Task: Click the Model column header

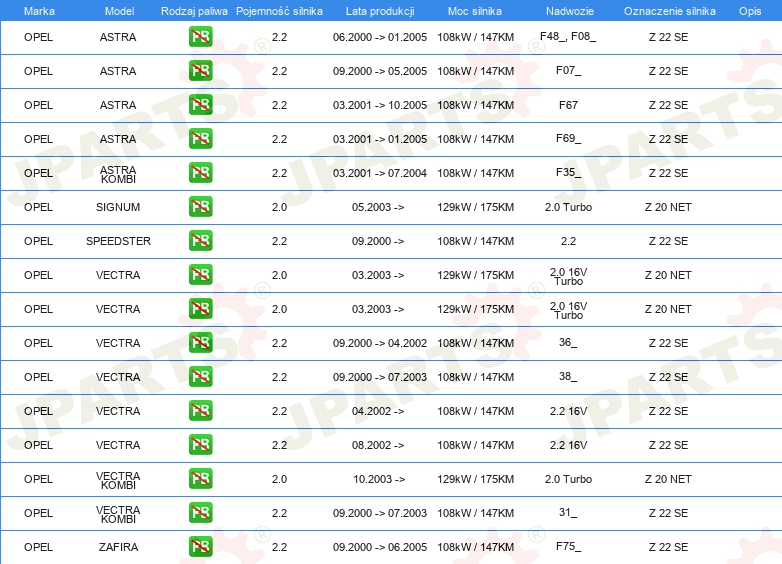Action: coord(119,11)
